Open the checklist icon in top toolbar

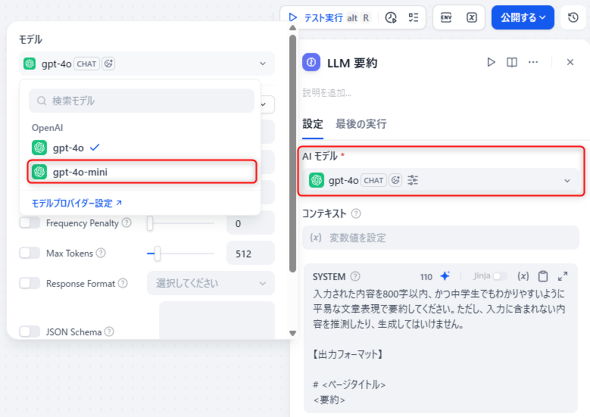413,17
